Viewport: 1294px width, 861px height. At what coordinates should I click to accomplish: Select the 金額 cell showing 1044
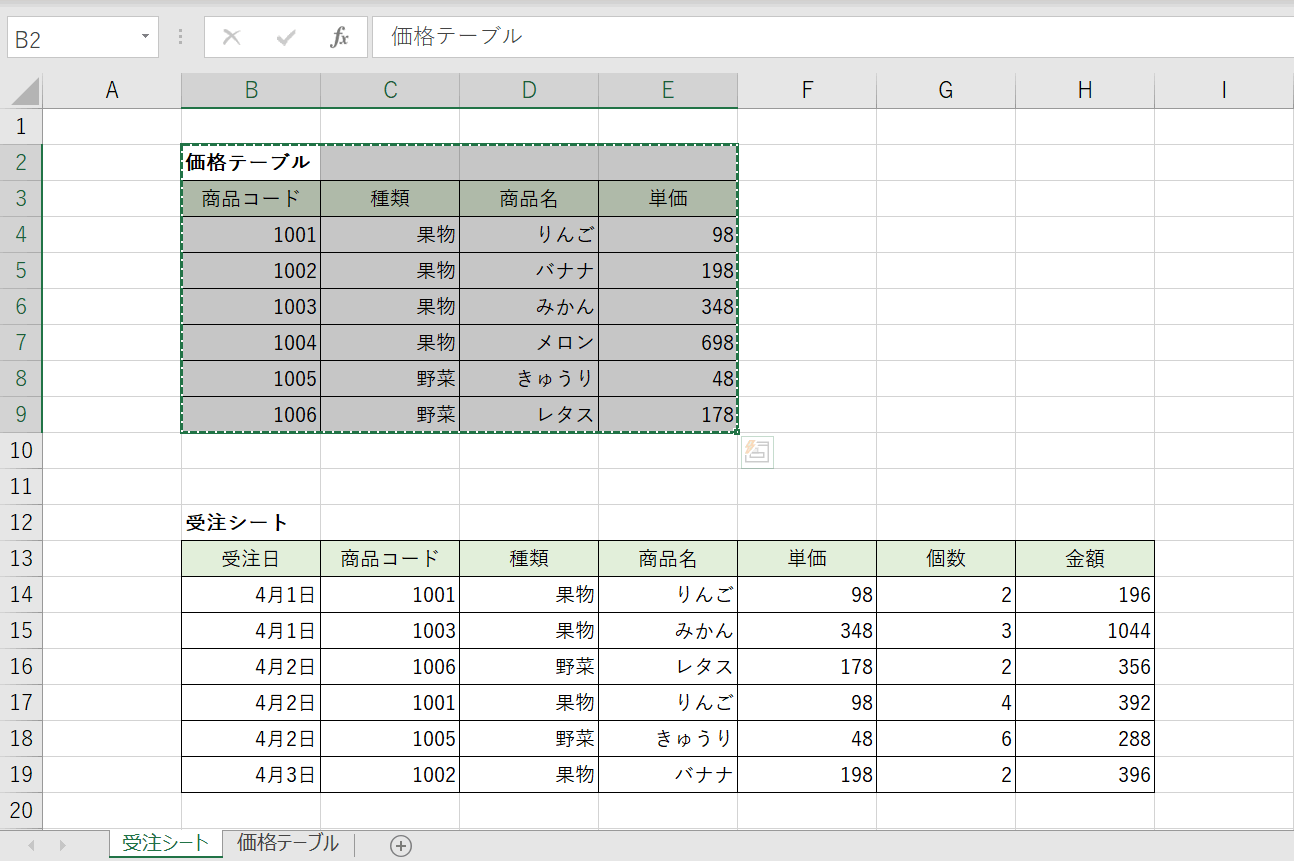pyautogui.click(x=1084, y=630)
